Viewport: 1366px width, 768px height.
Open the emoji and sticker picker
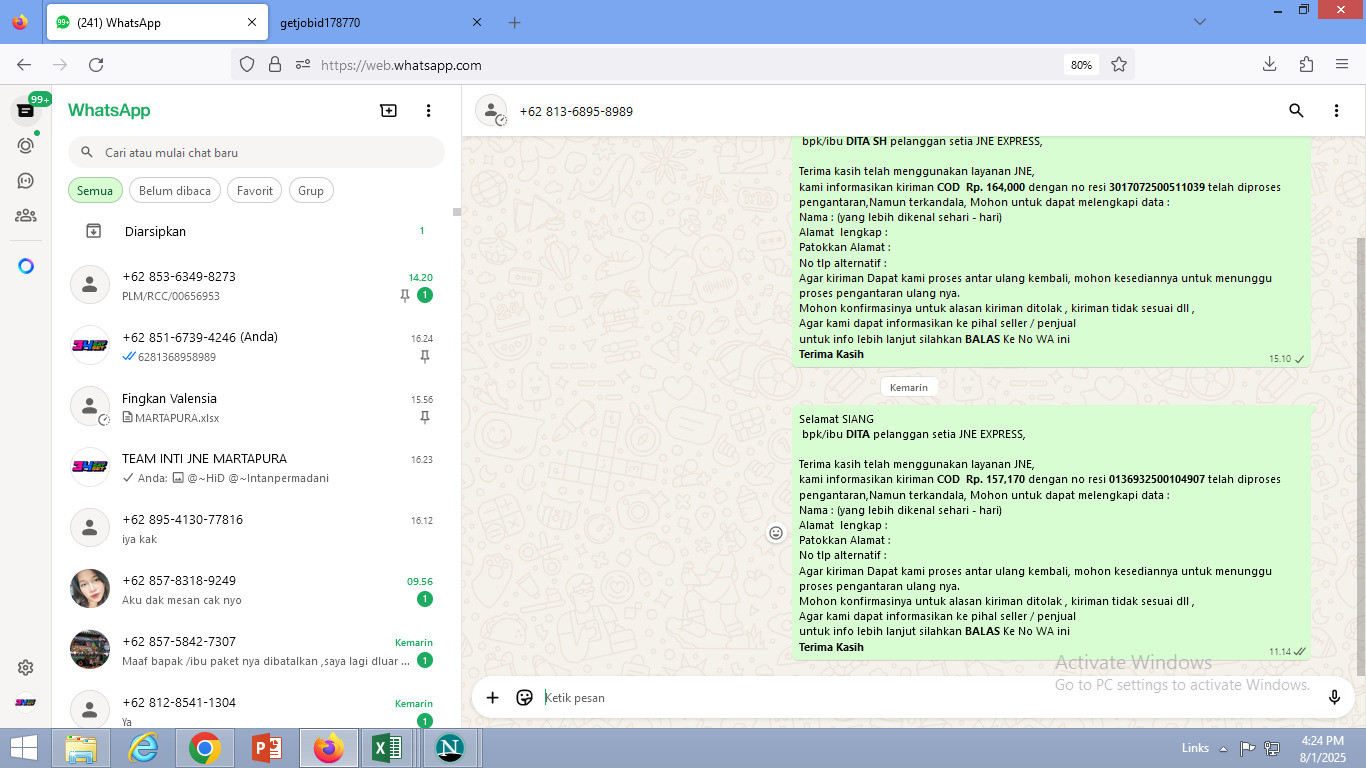[x=524, y=697]
